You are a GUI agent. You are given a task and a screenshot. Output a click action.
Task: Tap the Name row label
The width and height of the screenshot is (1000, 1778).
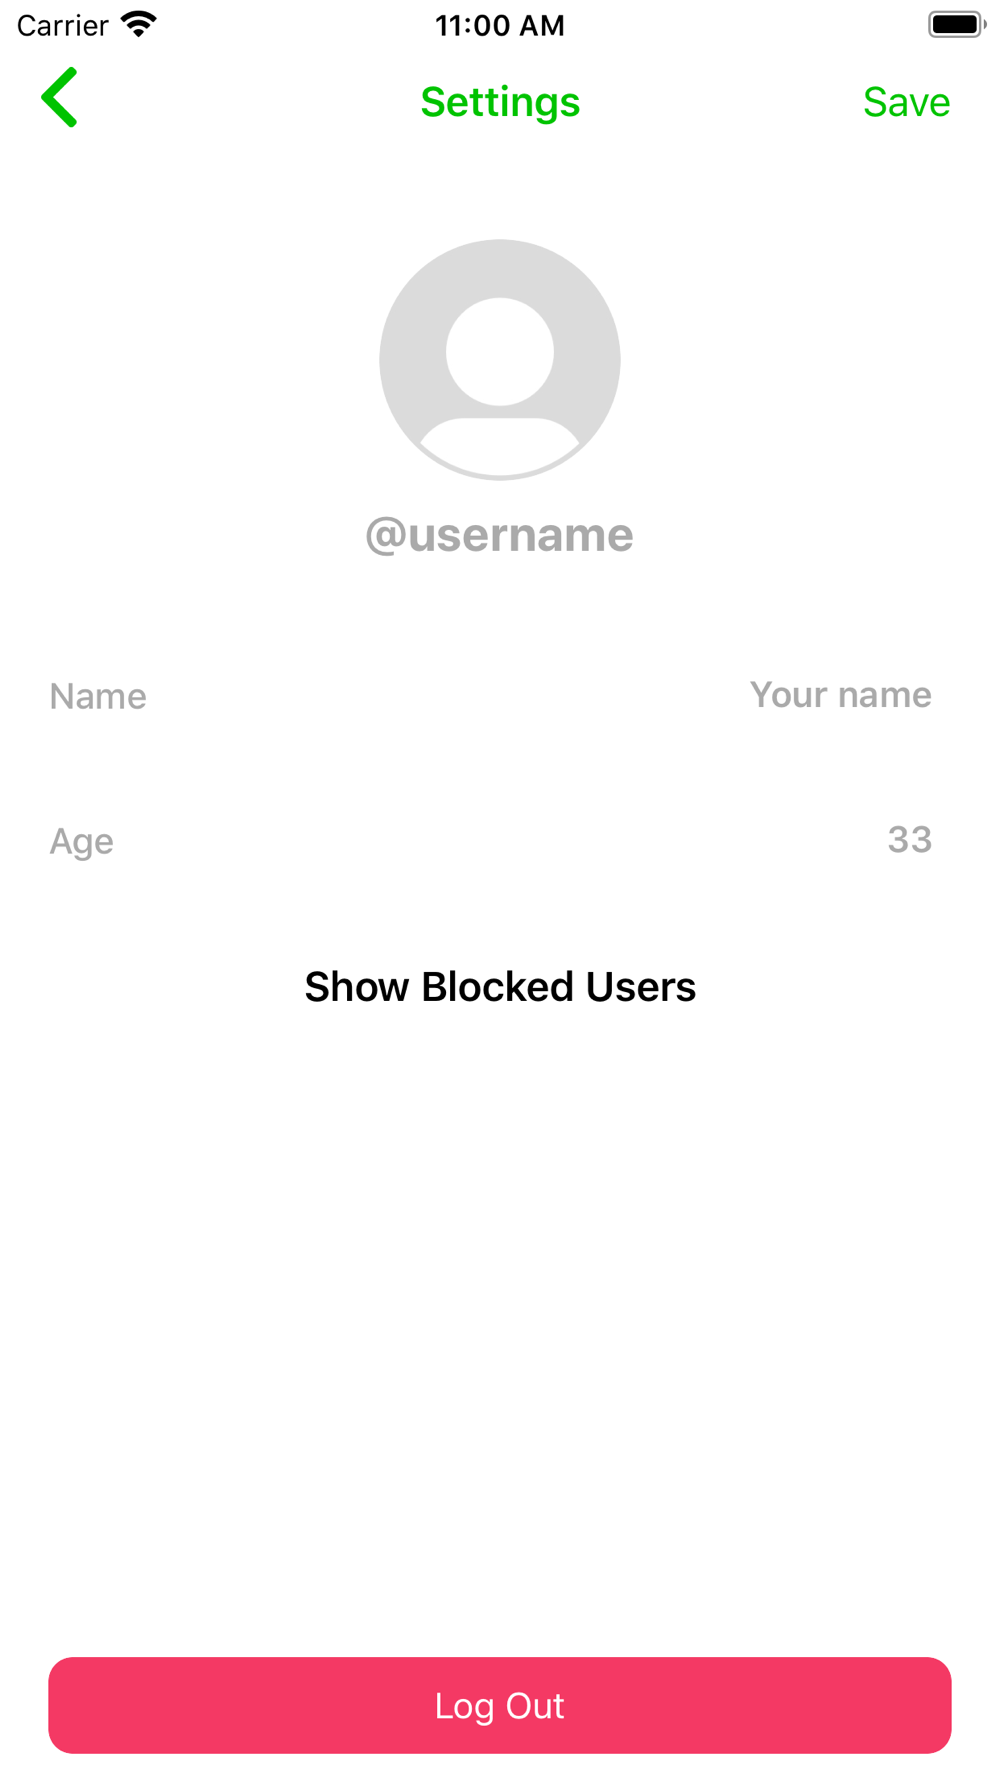98,696
